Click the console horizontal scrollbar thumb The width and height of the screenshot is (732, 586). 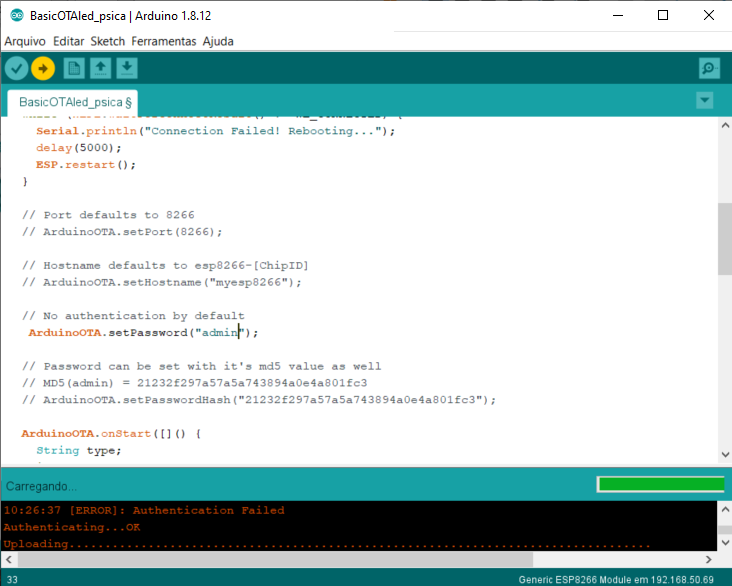(x=275, y=559)
